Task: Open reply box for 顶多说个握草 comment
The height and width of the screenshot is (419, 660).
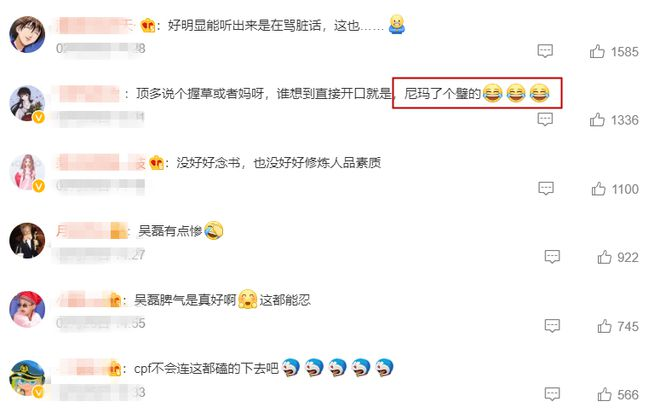Action: (545, 120)
